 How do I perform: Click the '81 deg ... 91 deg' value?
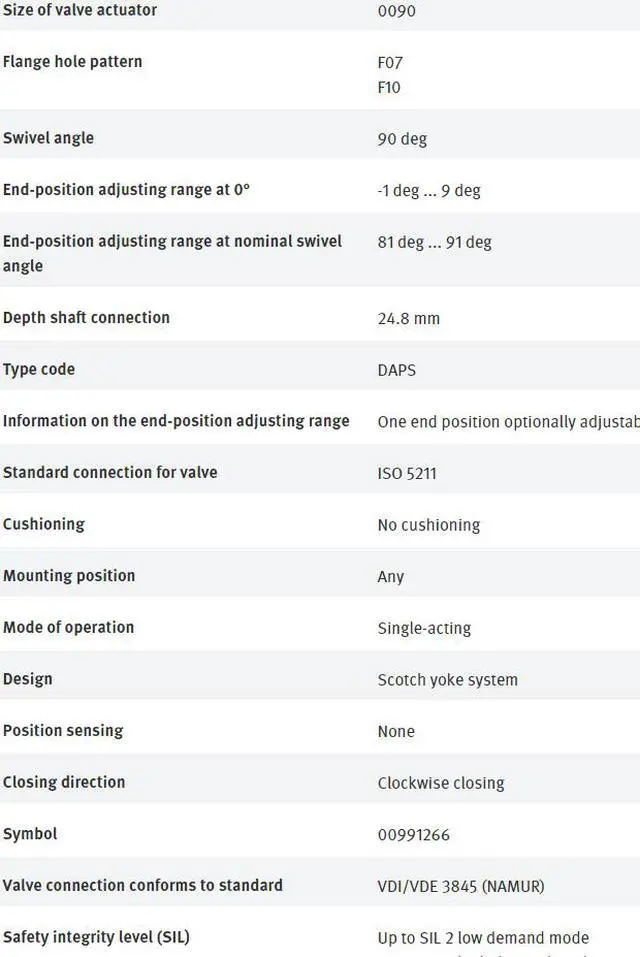coord(434,242)
